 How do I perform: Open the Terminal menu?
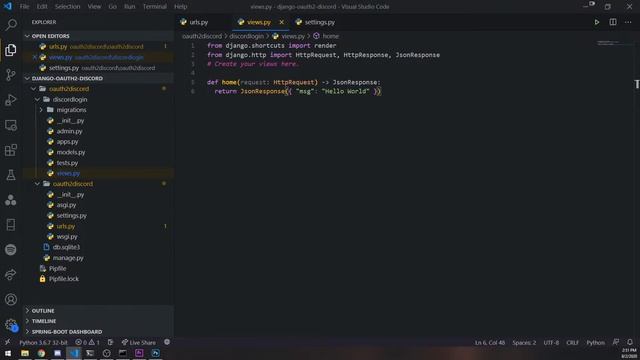(x=155, y=7)
